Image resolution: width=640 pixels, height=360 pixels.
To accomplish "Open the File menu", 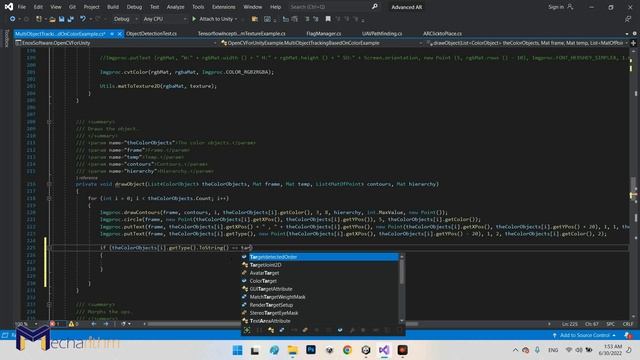I will point(22,7).
